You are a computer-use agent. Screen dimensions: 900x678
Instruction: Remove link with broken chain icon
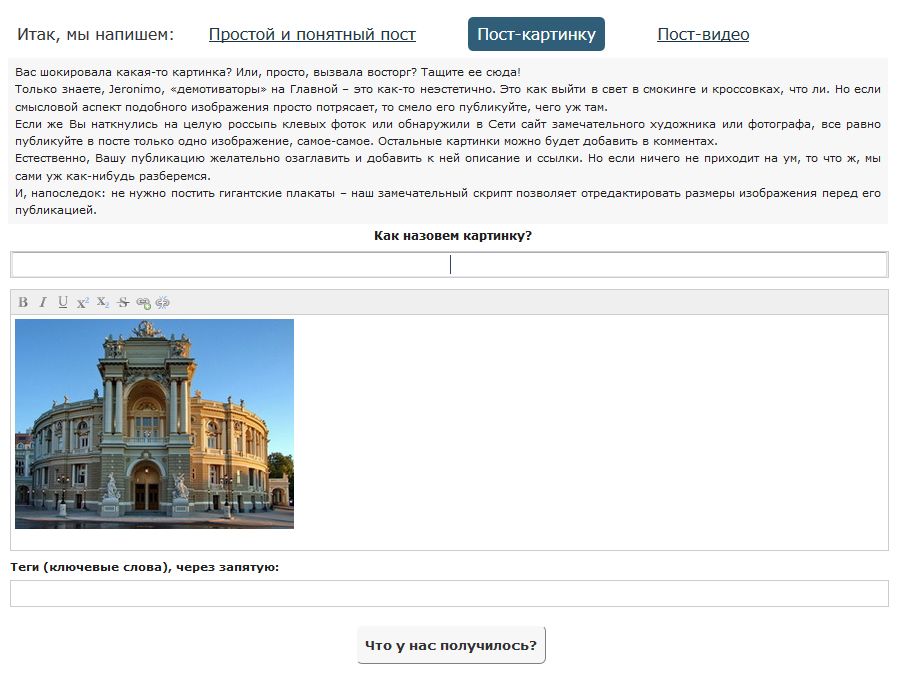coord(162,303)
